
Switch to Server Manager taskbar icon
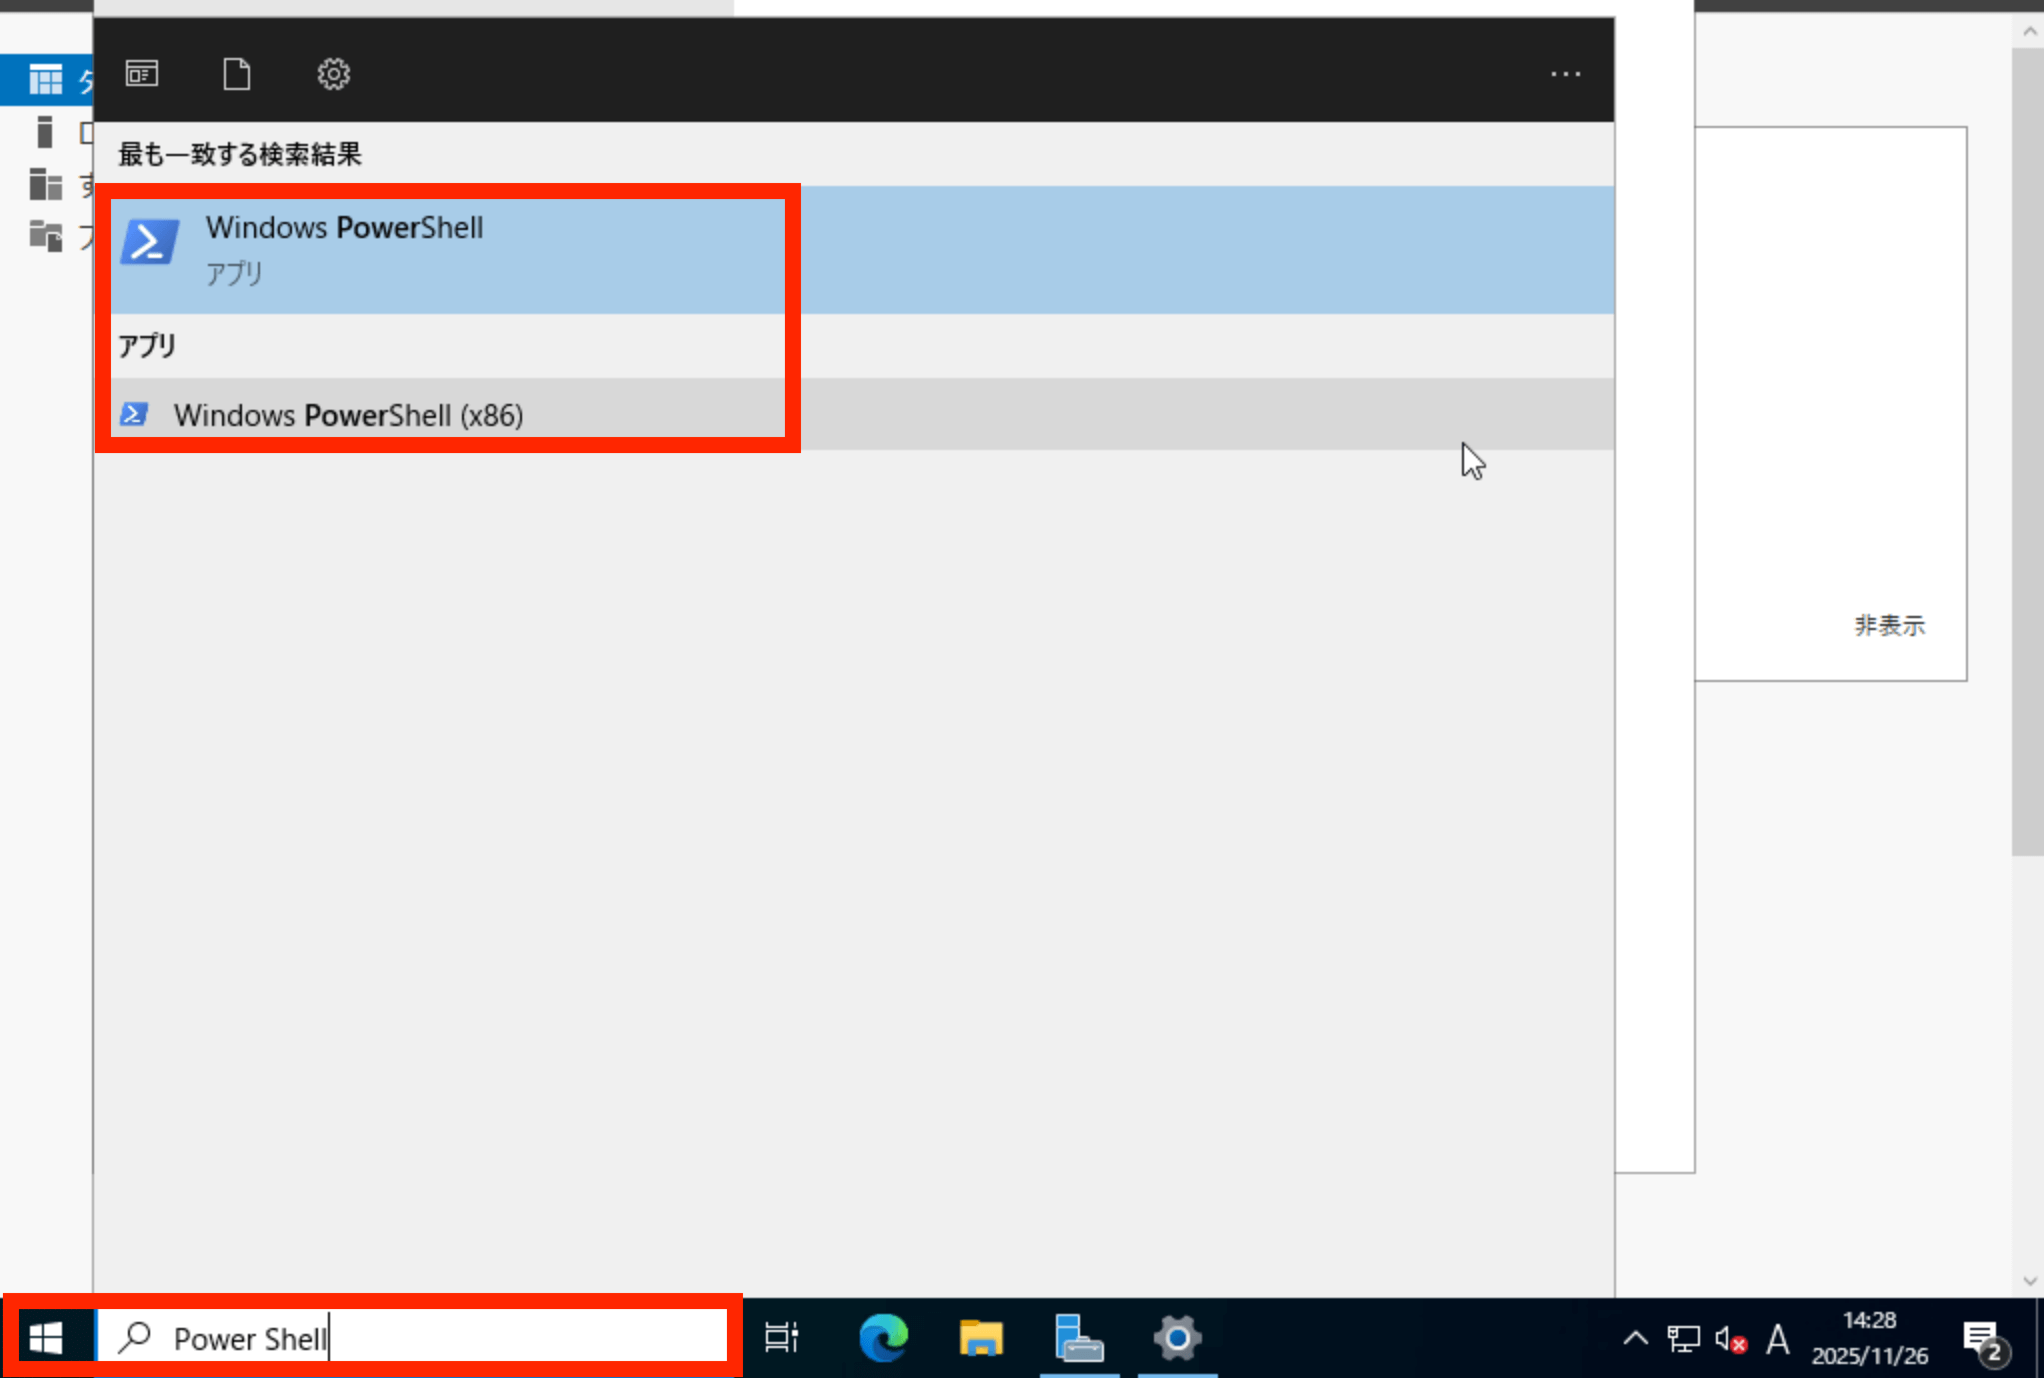pyautogui.click(x=1078, y=1337)
